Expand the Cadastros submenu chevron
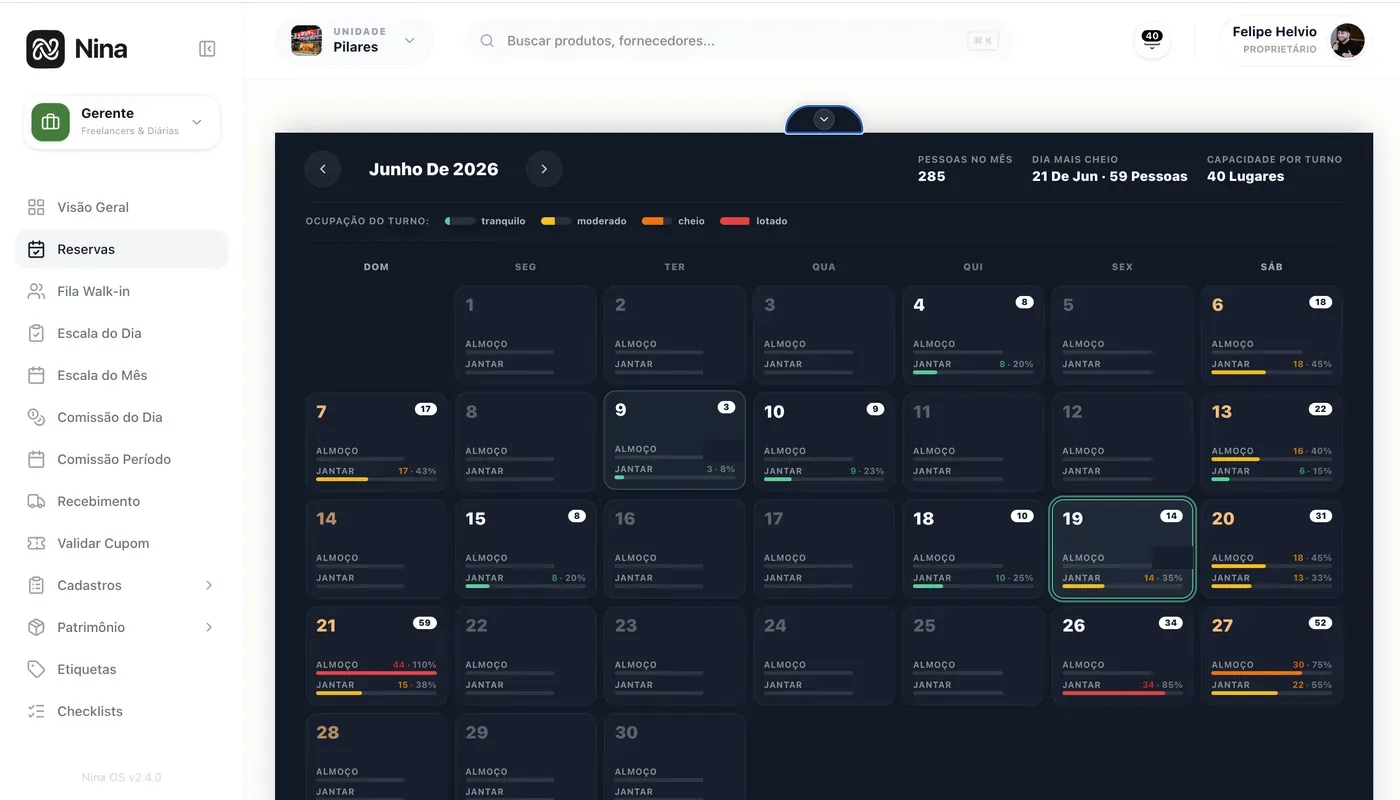Screen dimensions: 1400x800 click(x=209, y=585)
